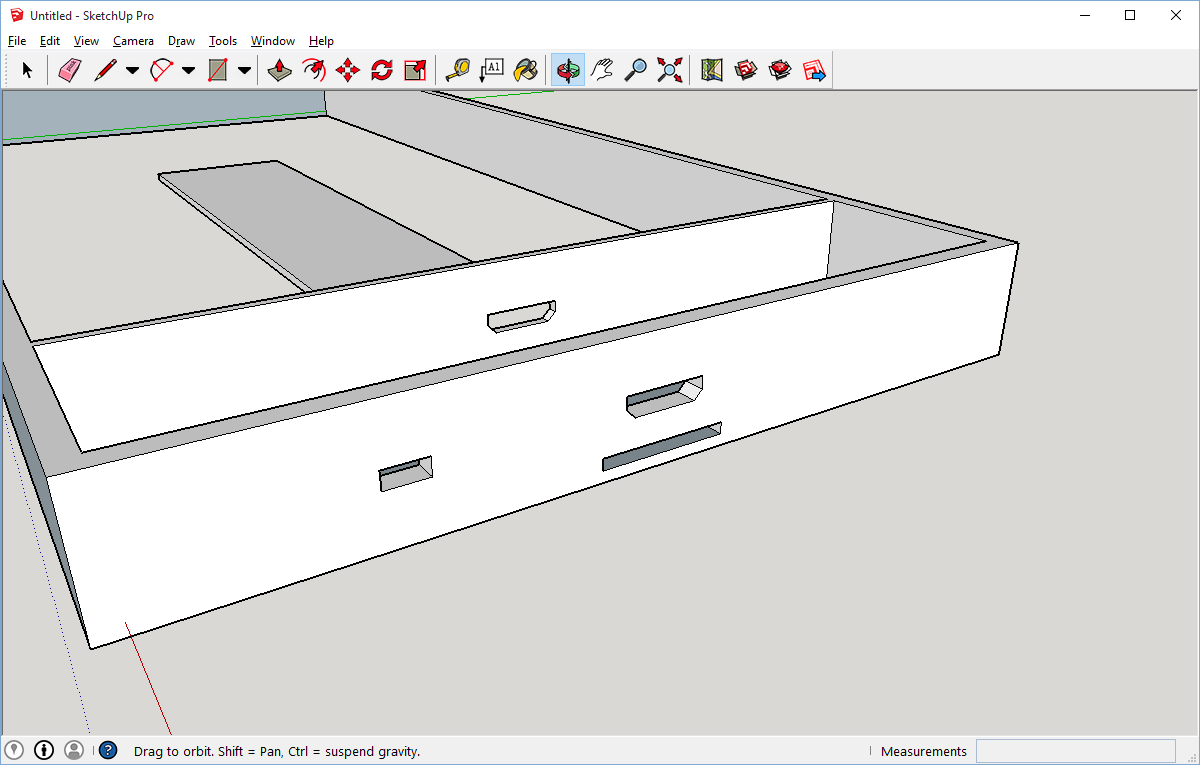Open the Draw menu
This screenshot has height=765, width=1200.
click(x=181, y=41)
